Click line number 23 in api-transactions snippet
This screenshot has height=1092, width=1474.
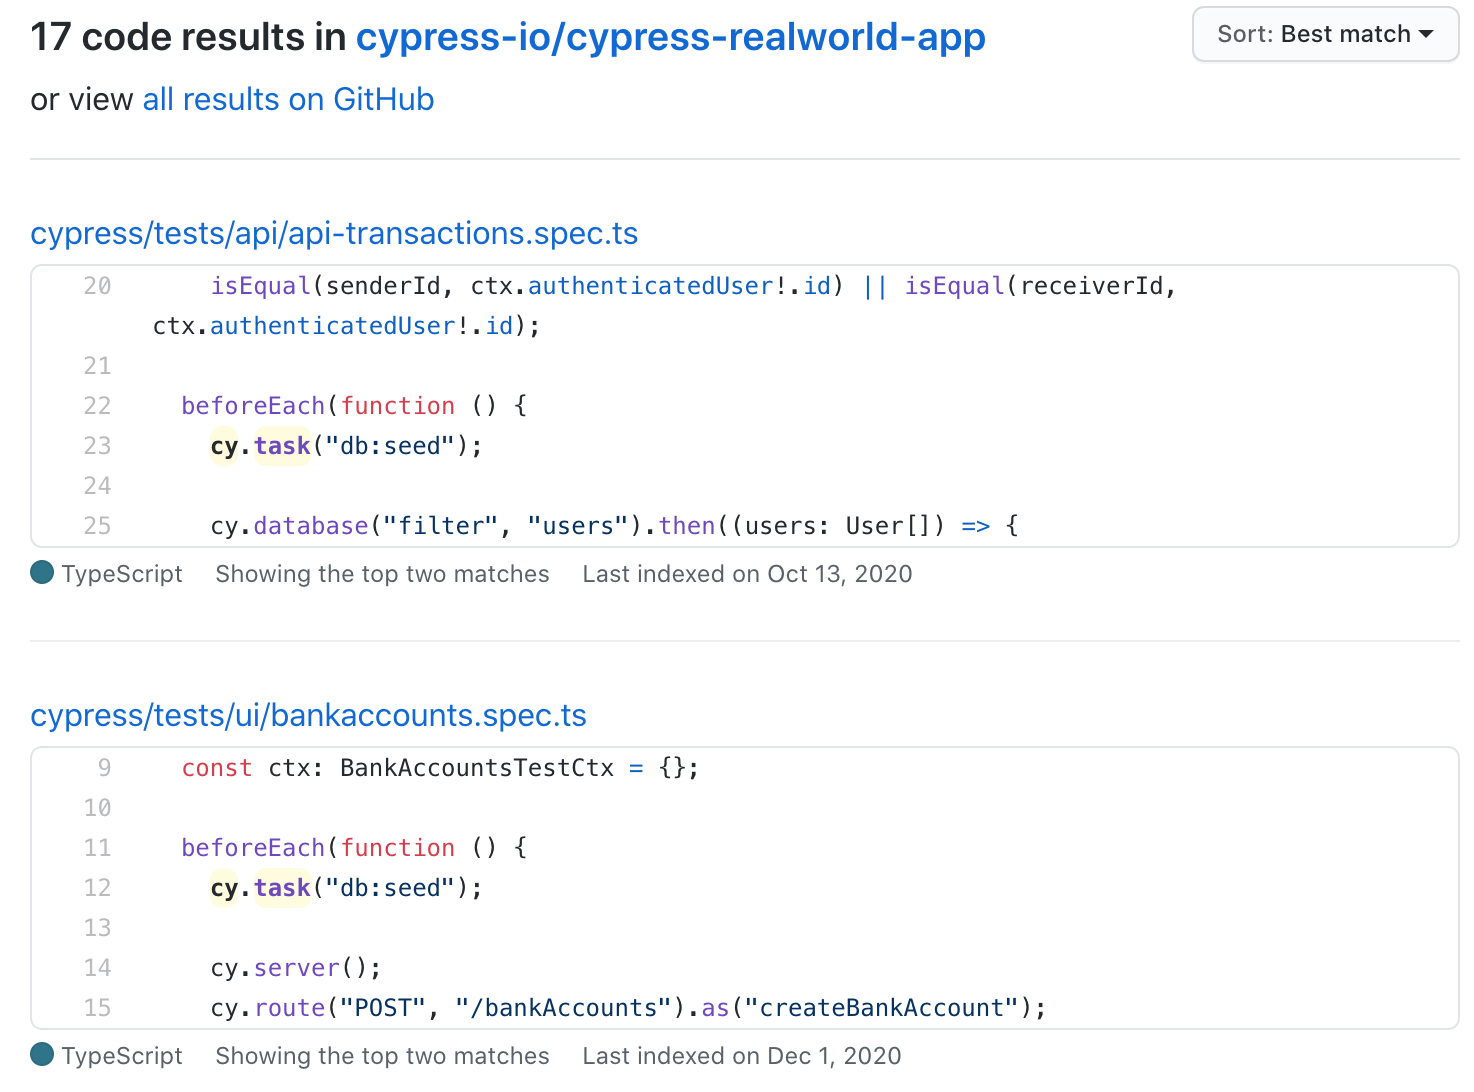97,446
